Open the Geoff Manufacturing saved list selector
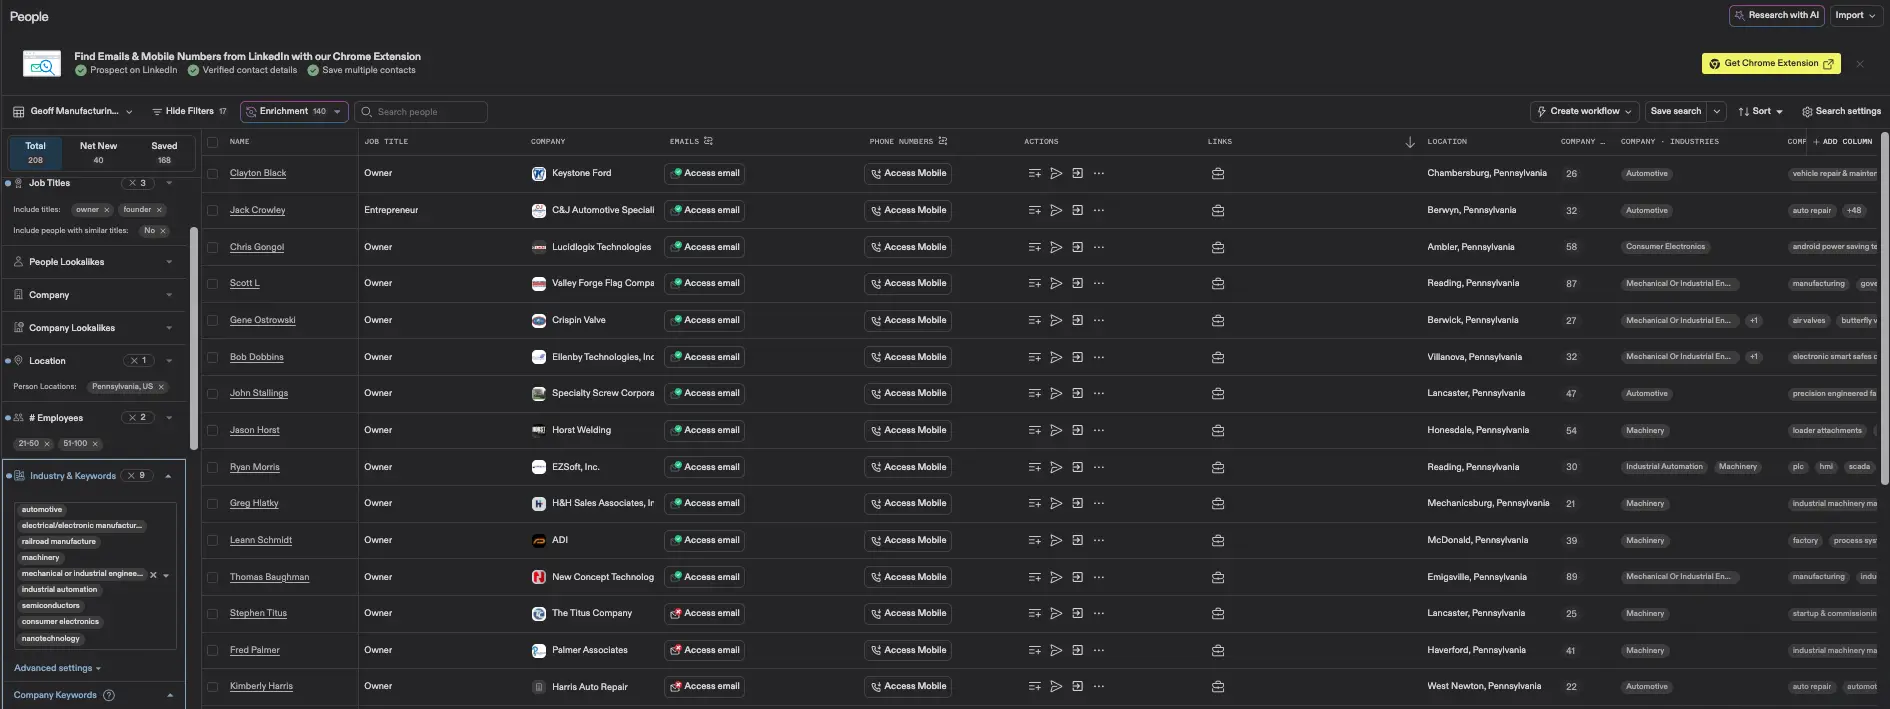 point(72,112)
